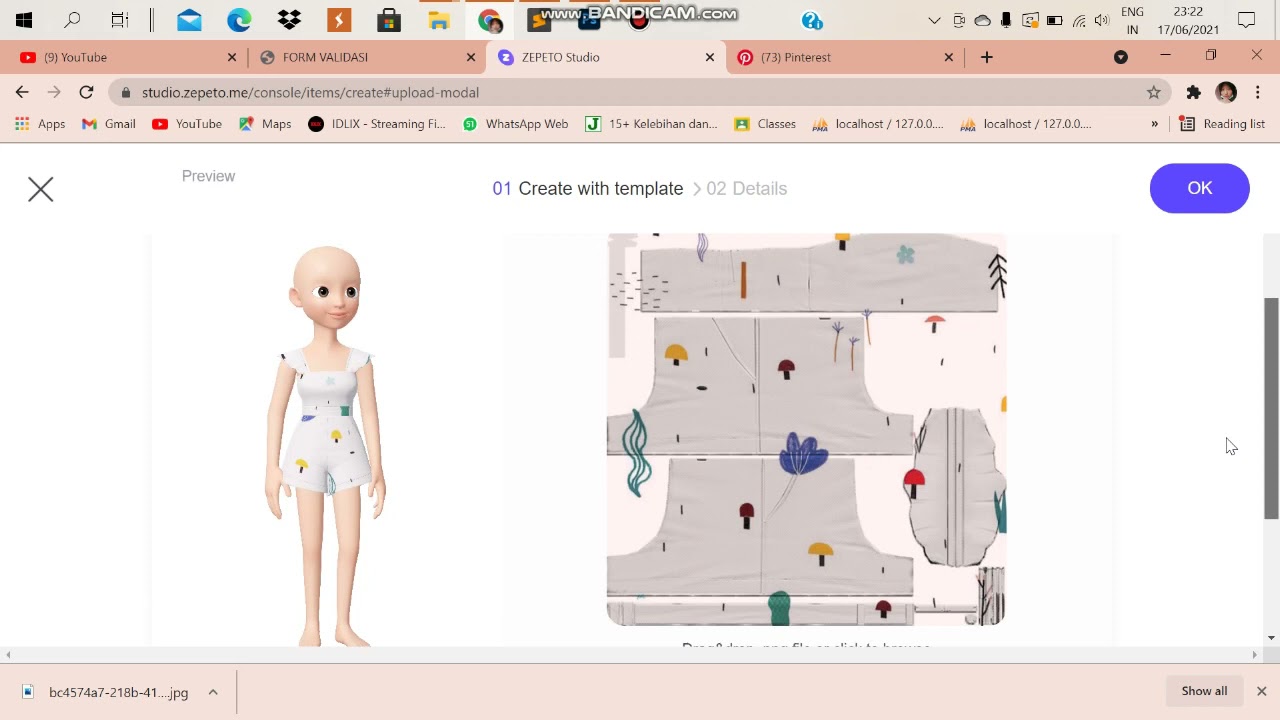1280x720 pixels.
Task: Click the vertical page scrollbar
Action: coord(1271,408)
